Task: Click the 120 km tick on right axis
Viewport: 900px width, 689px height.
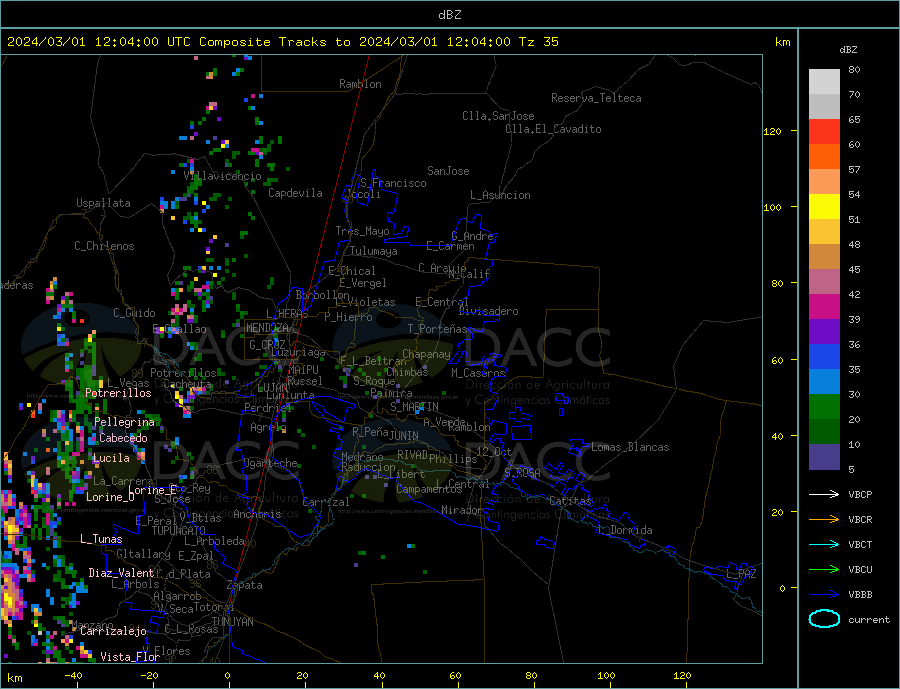Action: (773, 131)
